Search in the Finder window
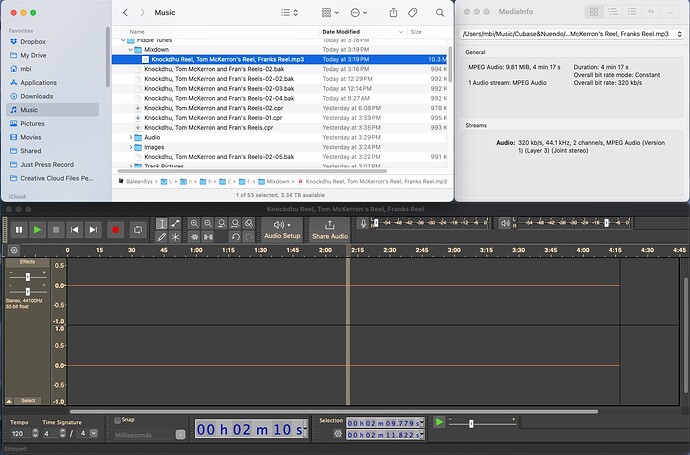This screenshot has height=455, width=690. click(x=440, y=13)
